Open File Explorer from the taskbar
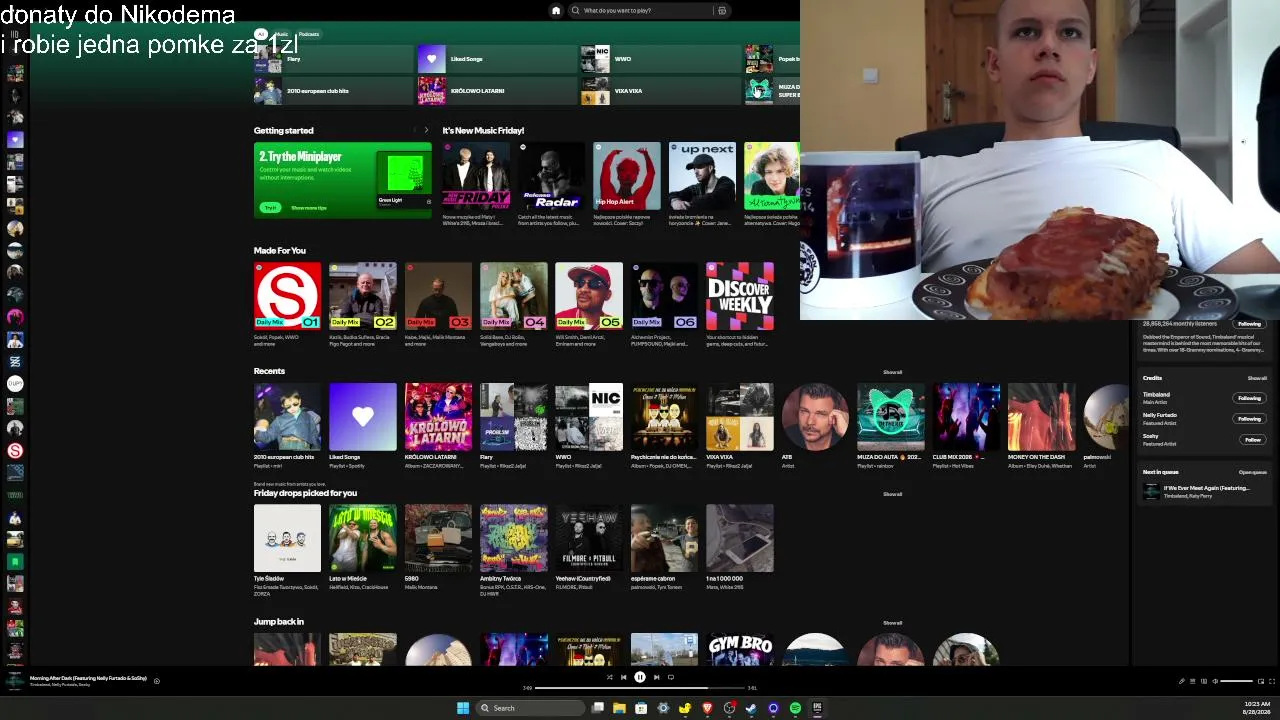 tap(619, 708)
